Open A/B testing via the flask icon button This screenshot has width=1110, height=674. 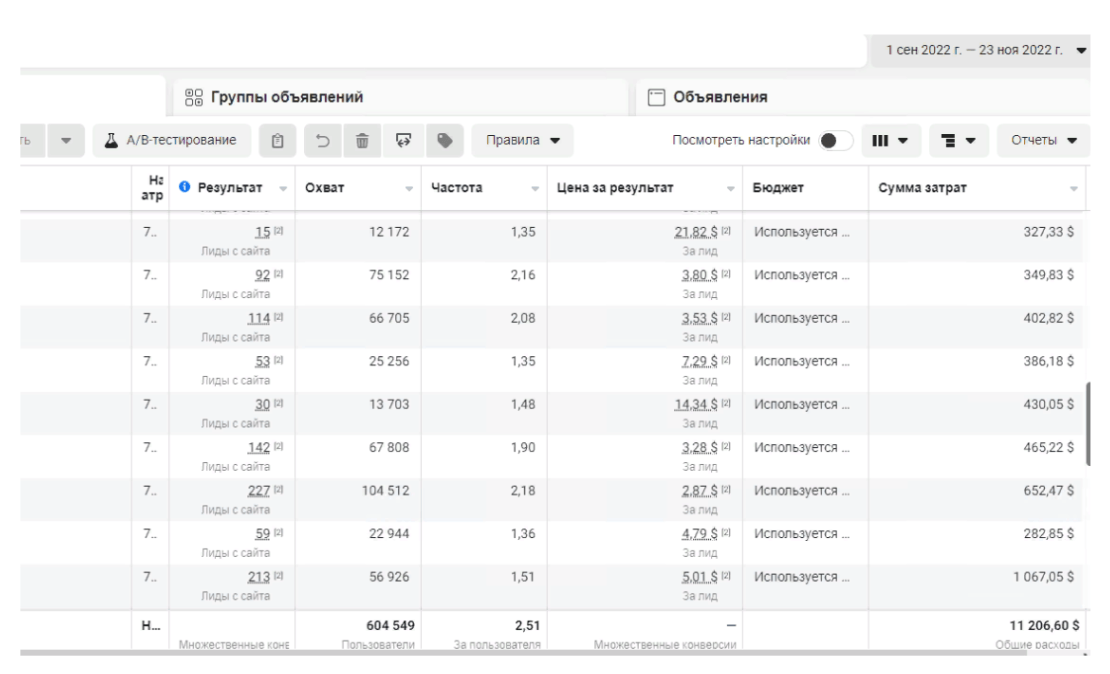(172, 140)
